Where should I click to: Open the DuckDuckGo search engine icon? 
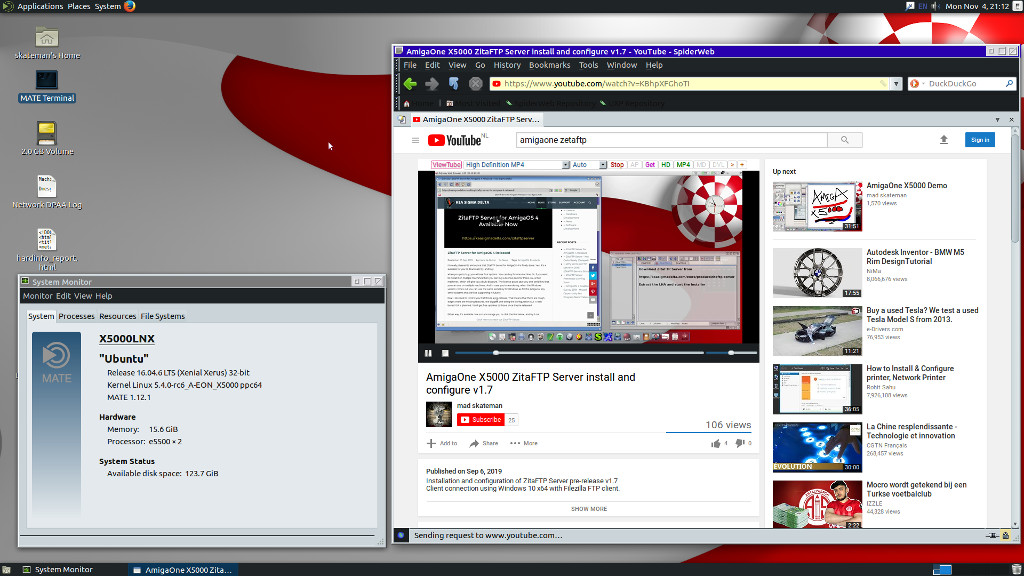click(914, 84)
